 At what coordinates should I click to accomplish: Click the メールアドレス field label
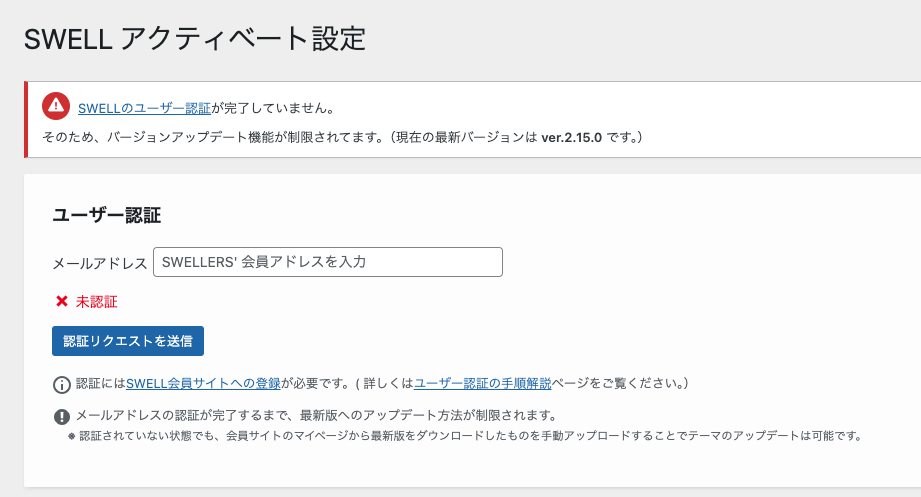(100, 263)
